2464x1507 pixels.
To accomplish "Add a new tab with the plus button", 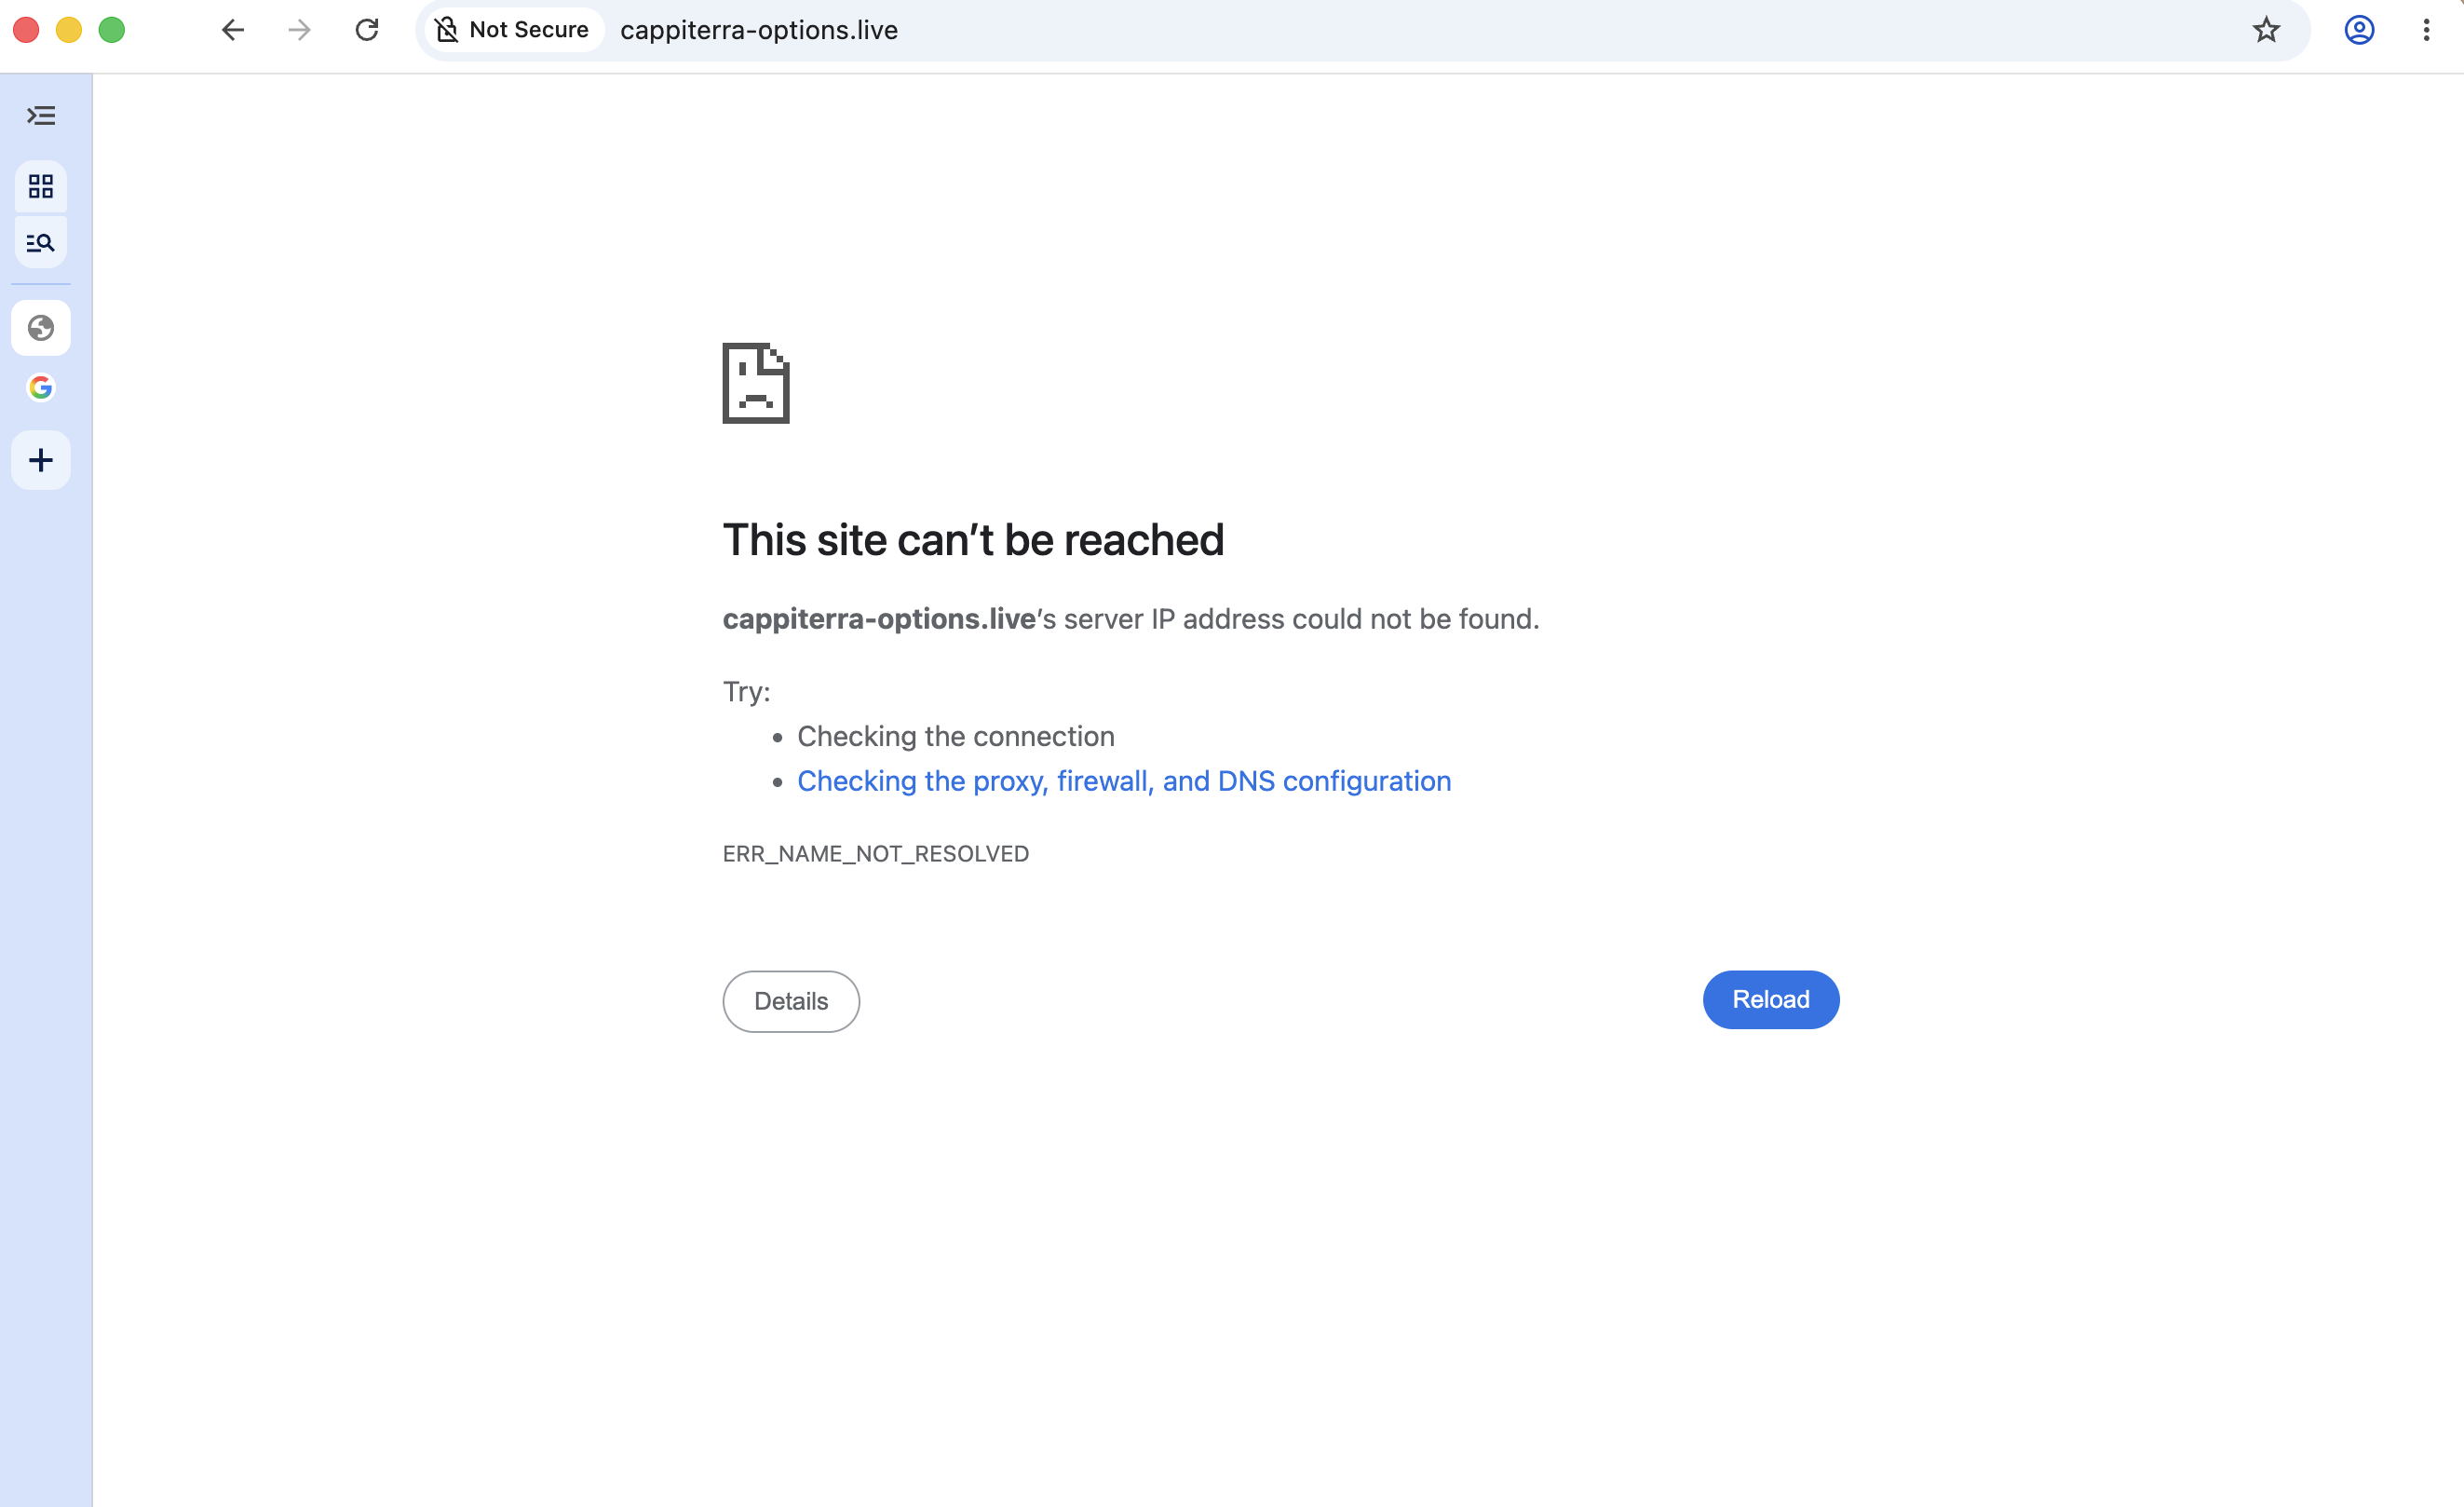I will 41,460.
